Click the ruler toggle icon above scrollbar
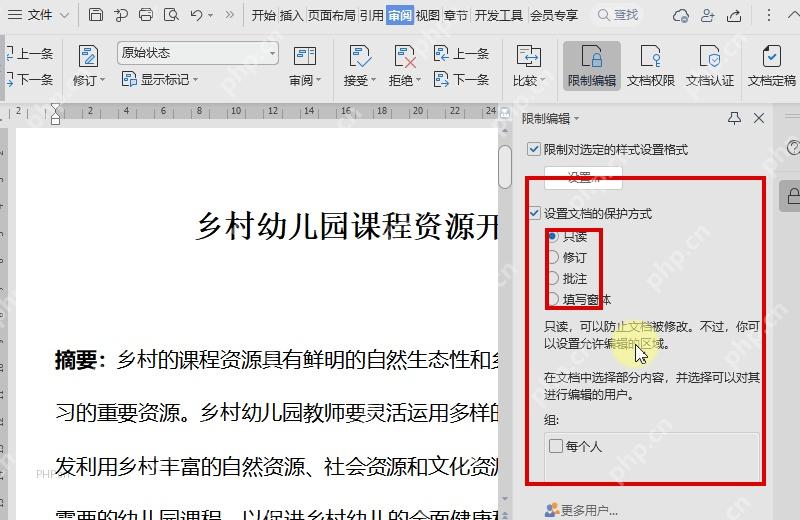Screen dimensions: 800x520 (505, 113)
